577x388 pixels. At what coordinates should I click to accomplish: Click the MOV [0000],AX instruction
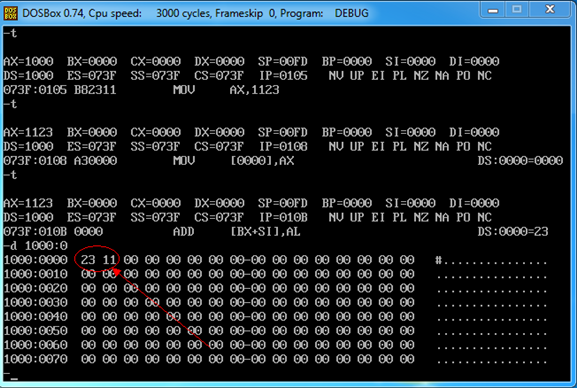[234, 161]
